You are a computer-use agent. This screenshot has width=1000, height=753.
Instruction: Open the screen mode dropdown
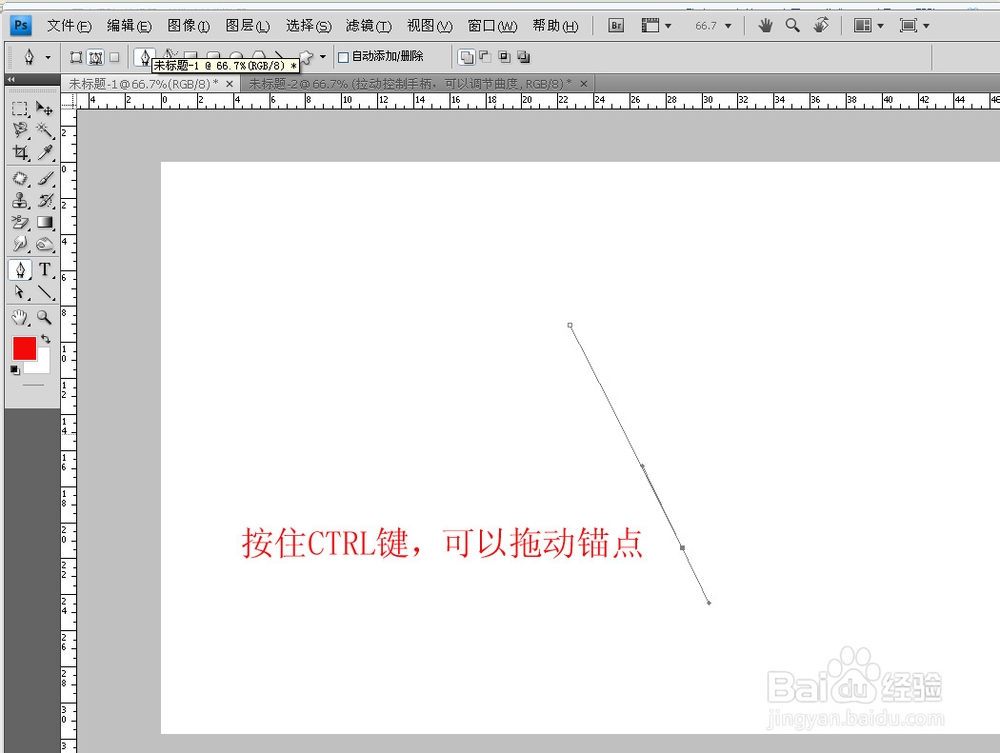click(927, 25)
